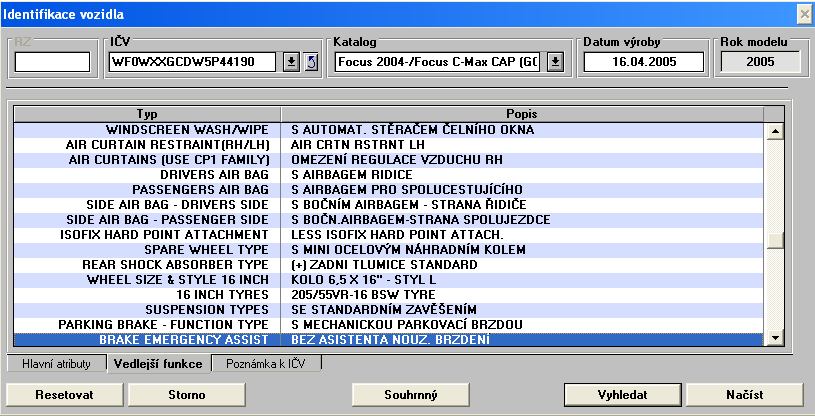The height and width of the screenshot is (416, 815).
Task: Click the empty RZ input field
Action: [52, 63]
